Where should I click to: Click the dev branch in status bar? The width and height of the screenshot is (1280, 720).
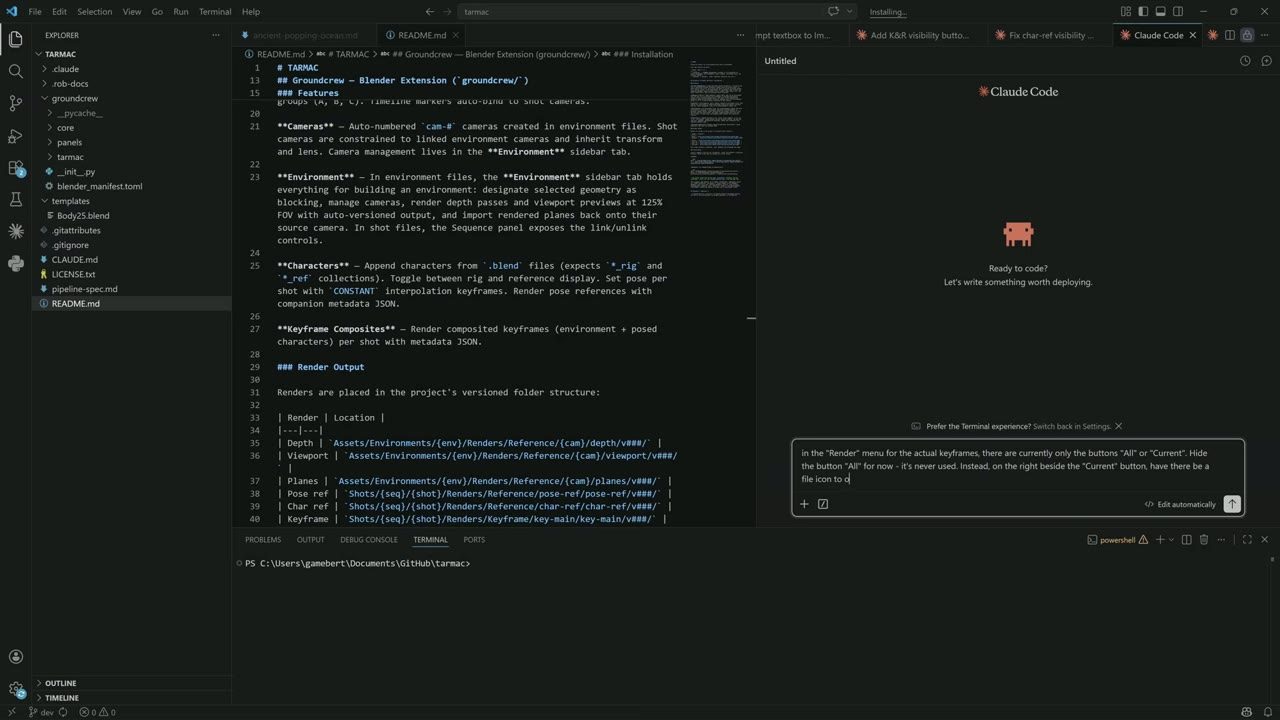tap(41, 712)
